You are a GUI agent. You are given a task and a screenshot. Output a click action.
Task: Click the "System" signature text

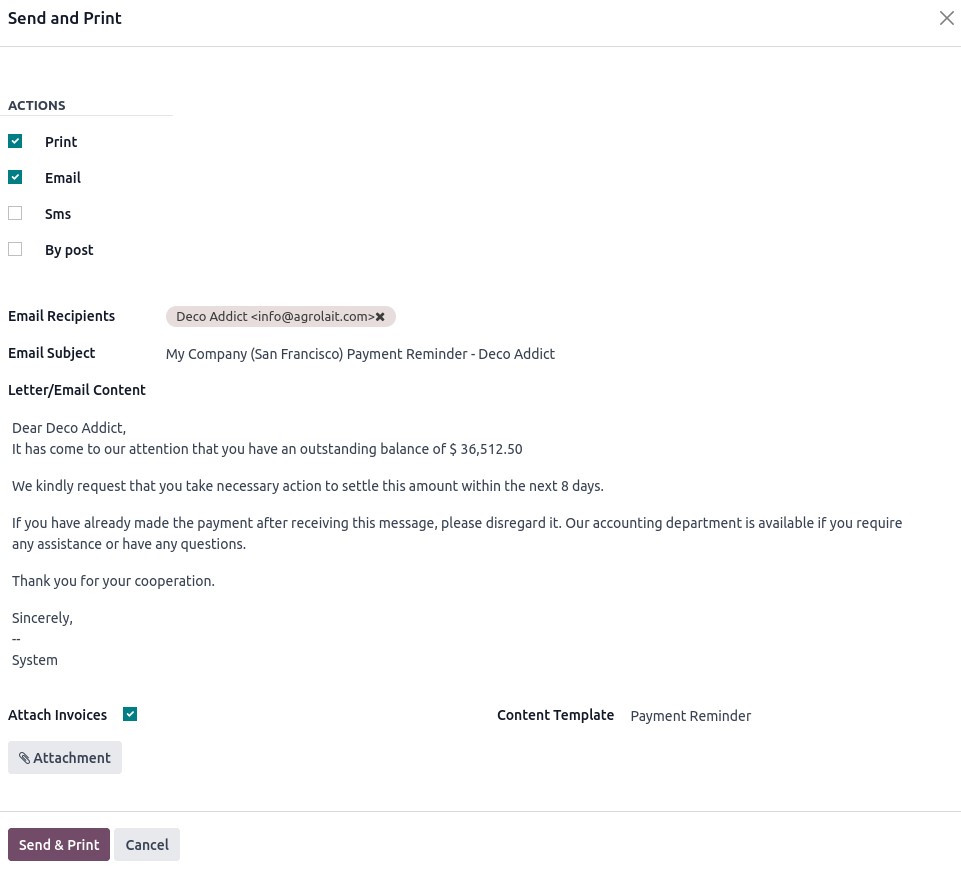coord(35,660)
